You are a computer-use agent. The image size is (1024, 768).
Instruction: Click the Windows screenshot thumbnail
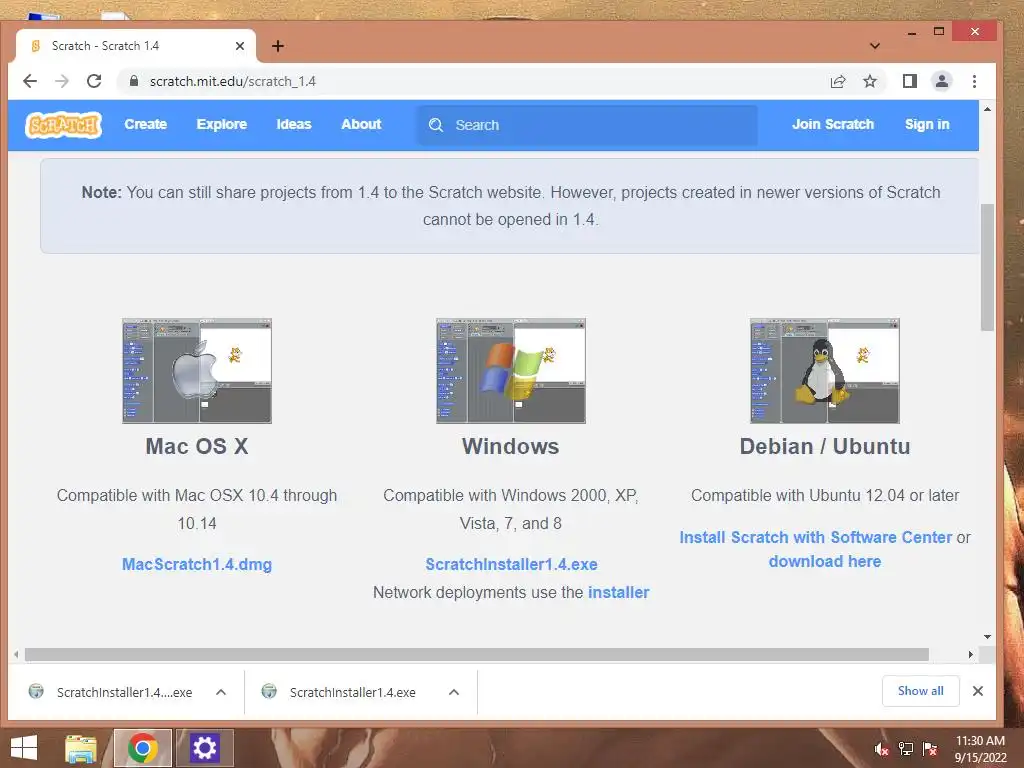[x=511, y=370]
